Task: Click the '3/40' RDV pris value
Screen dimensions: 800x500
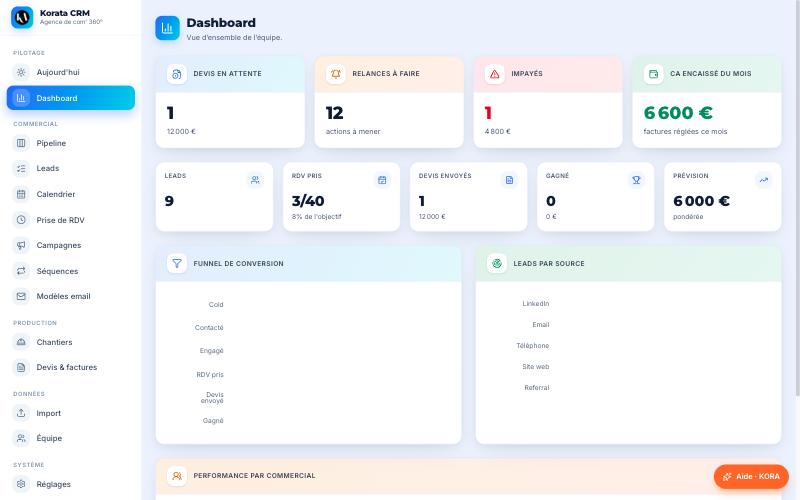Action: click(x=308, y=201)
